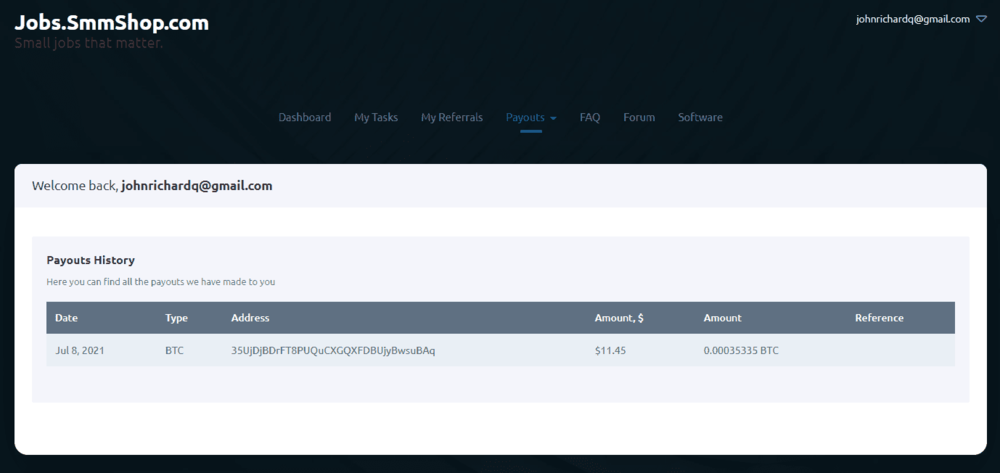
Task: Go to the Dashboard page
Action: coord(304,117)
